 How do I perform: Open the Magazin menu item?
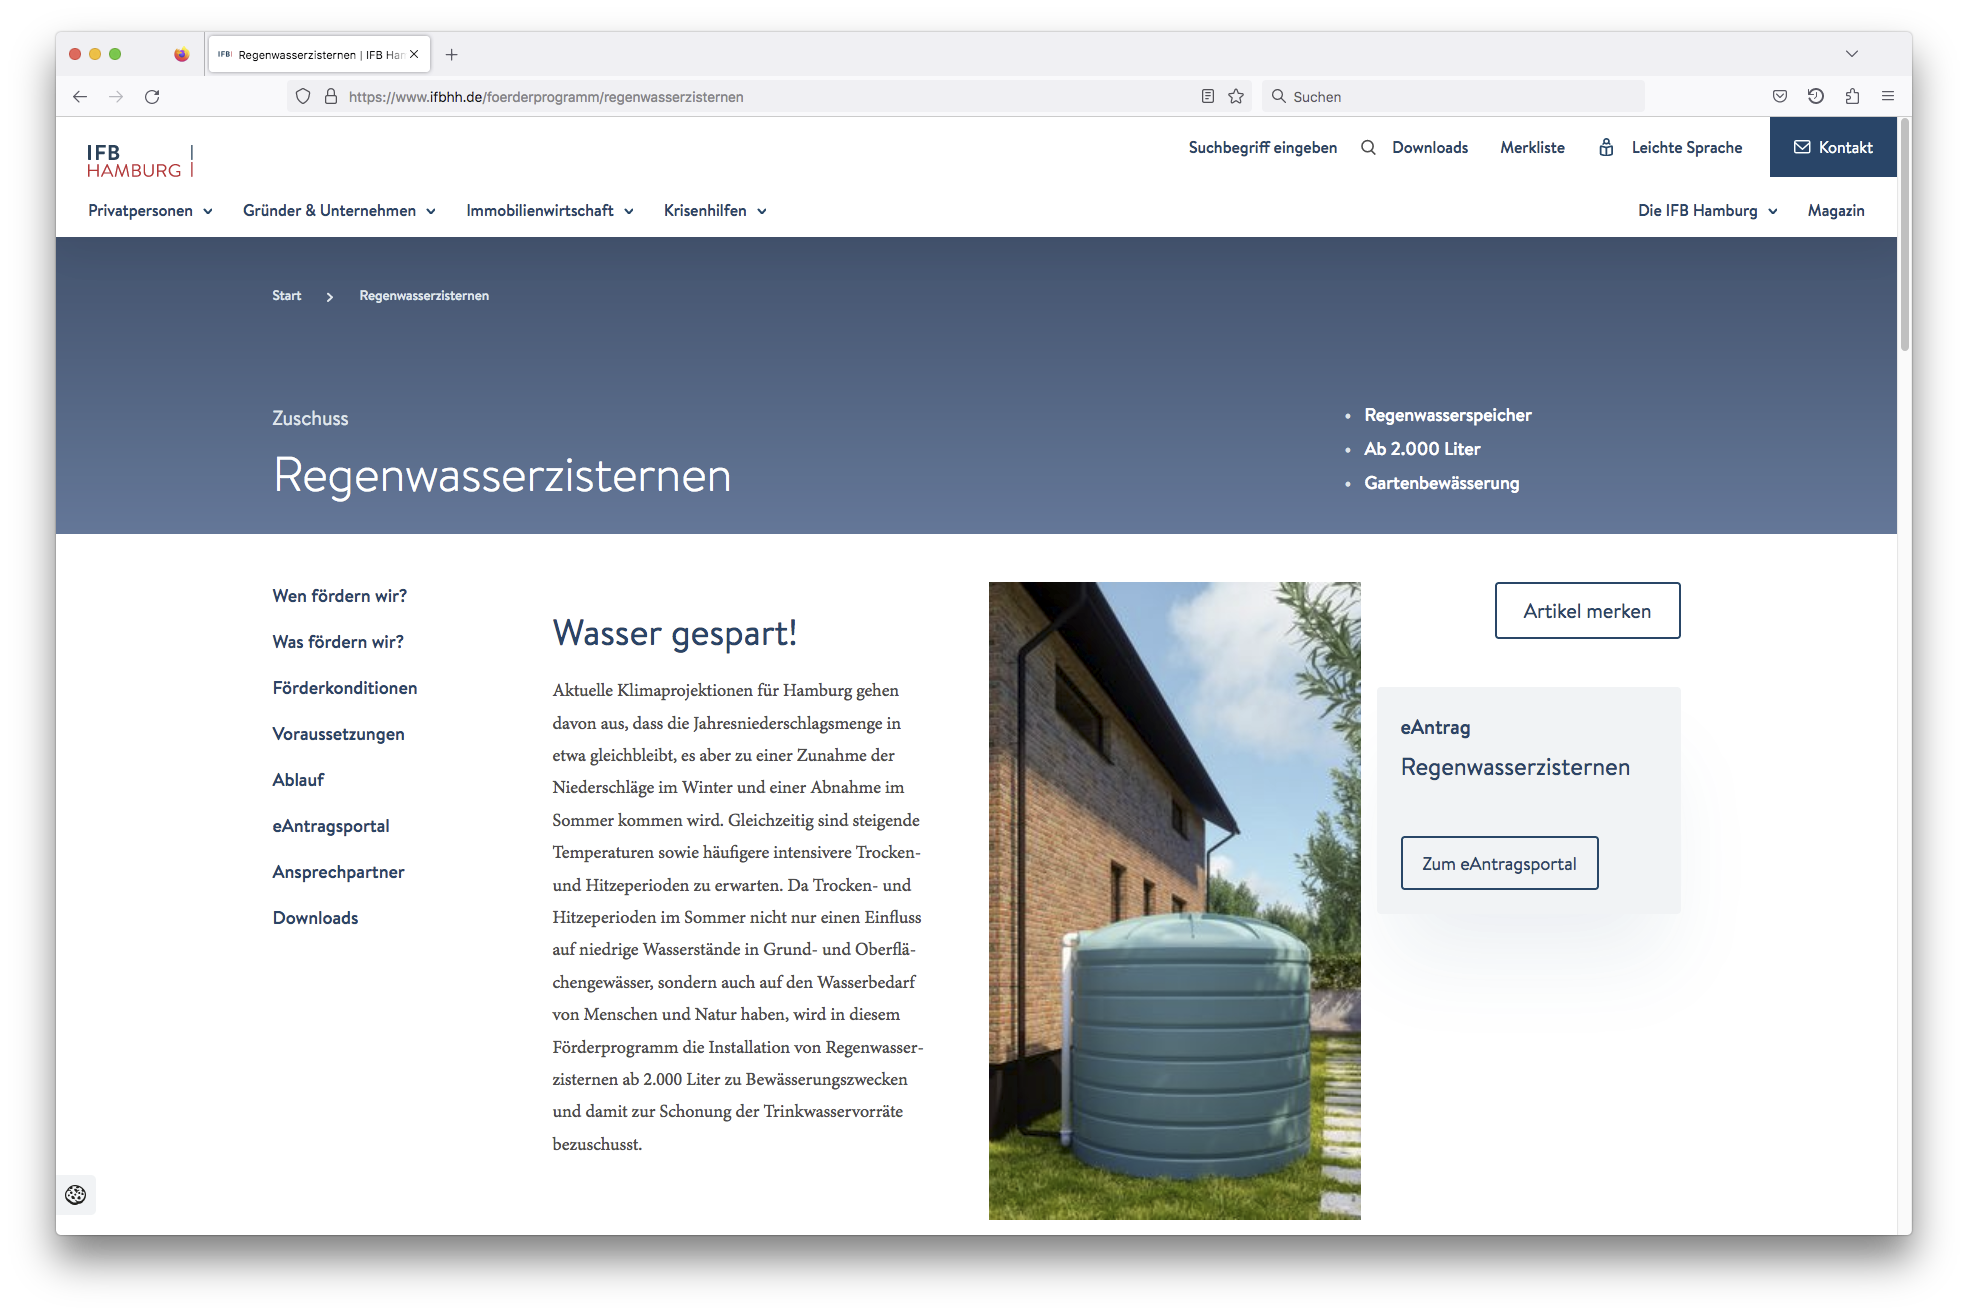pos(1836,211)
